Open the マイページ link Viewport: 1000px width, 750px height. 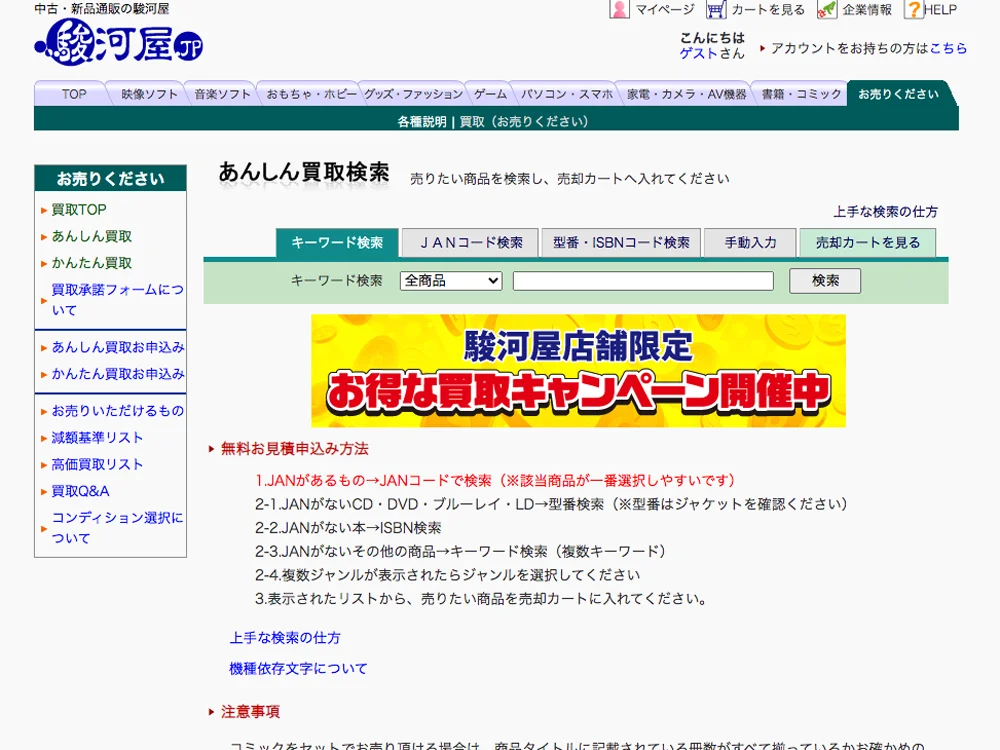(665, 10)
